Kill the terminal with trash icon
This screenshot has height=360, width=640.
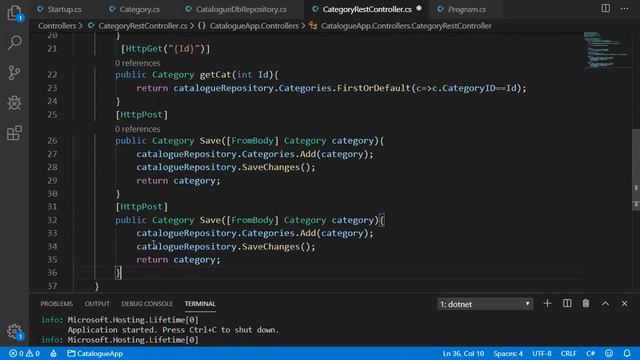(x=586, y=303)
